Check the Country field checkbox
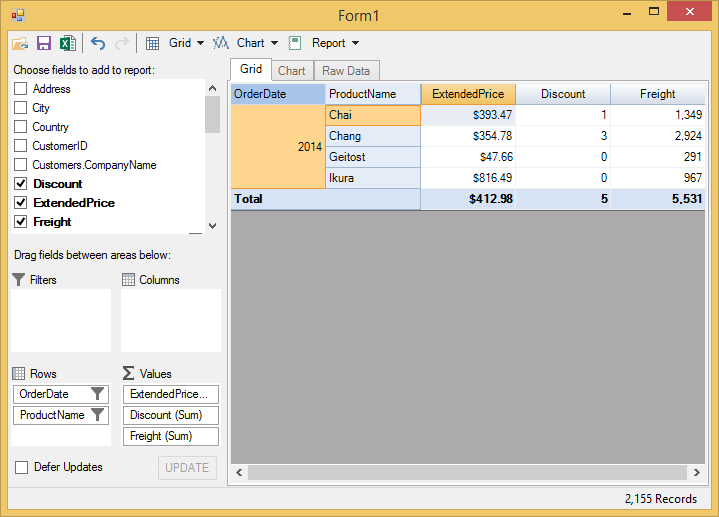This screenshot has width=719, height=517. click(x=20, y=127)
